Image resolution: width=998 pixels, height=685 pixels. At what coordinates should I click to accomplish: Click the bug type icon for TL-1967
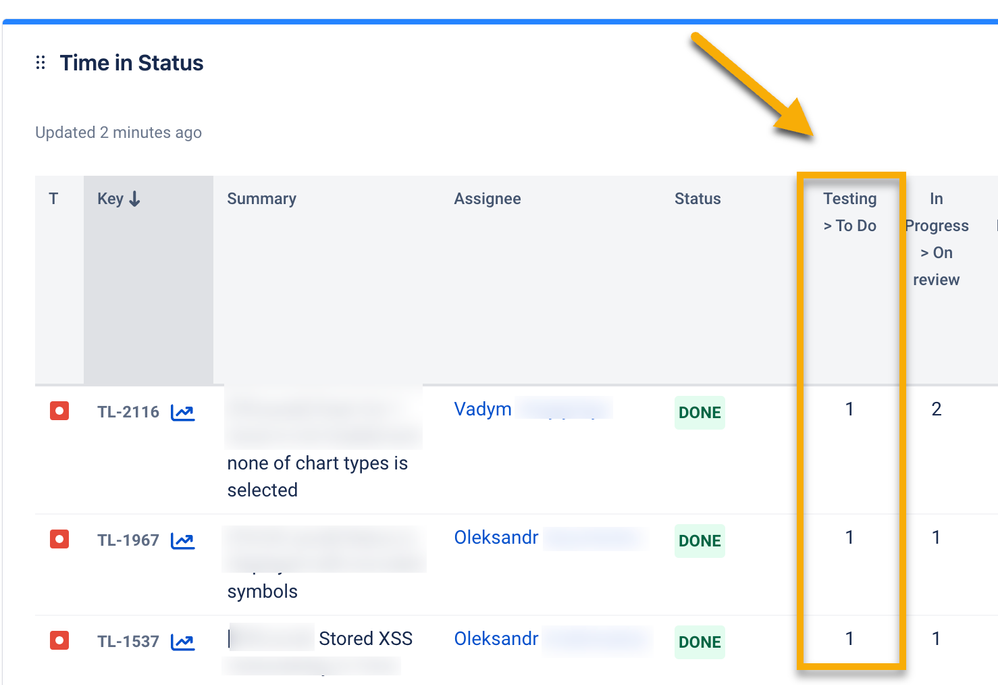click(x=60, y=540)
